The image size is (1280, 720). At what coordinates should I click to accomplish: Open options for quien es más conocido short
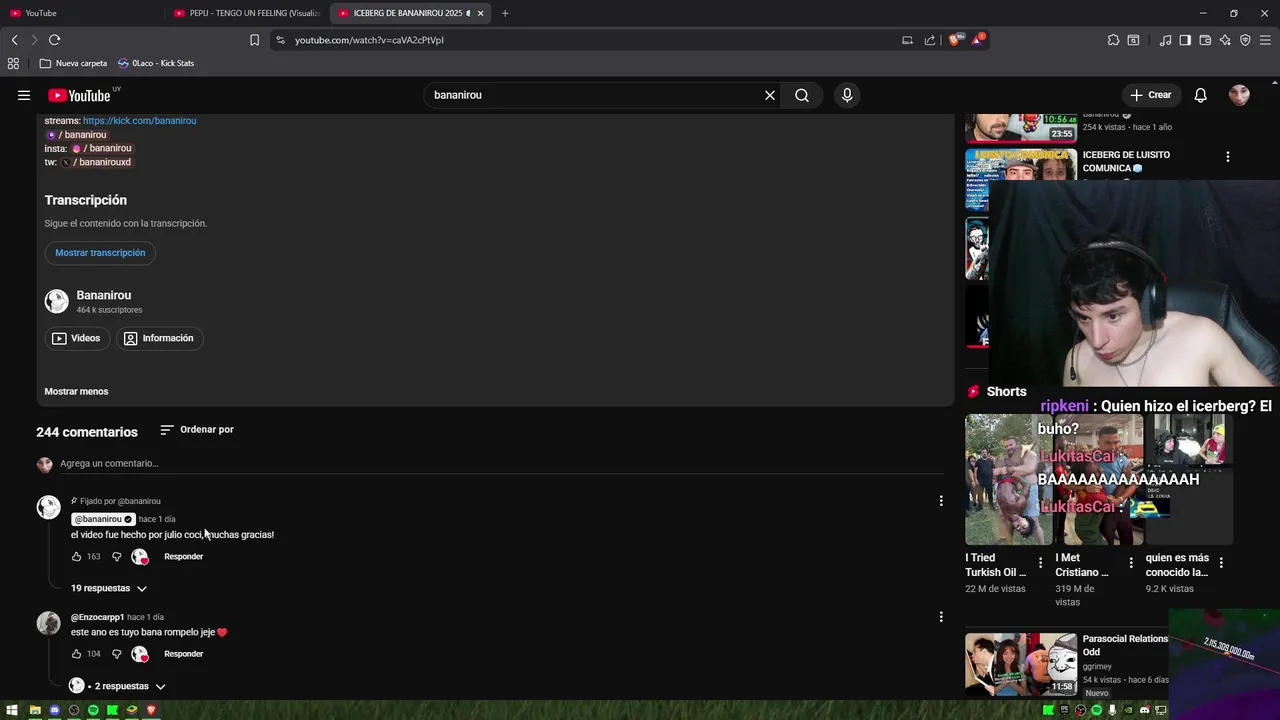(1221, 563)
